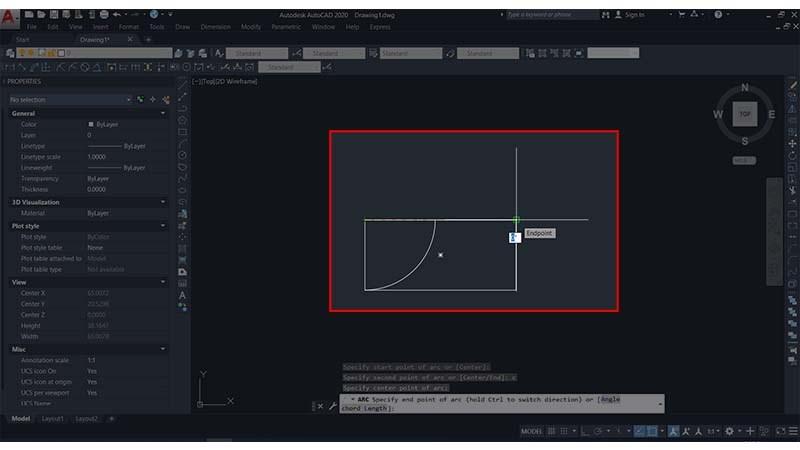Screen dimensions: 800x450
Task: Open the Dimension menu
Action: [215, 27]
